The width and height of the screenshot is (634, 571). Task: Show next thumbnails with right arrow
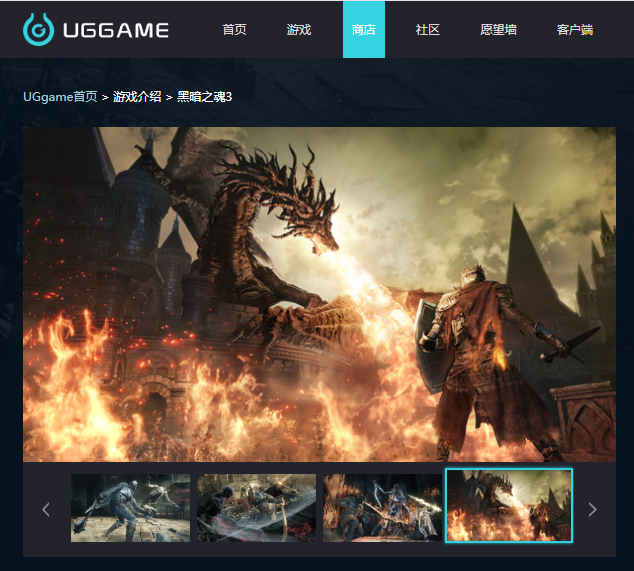pos(592,509)
